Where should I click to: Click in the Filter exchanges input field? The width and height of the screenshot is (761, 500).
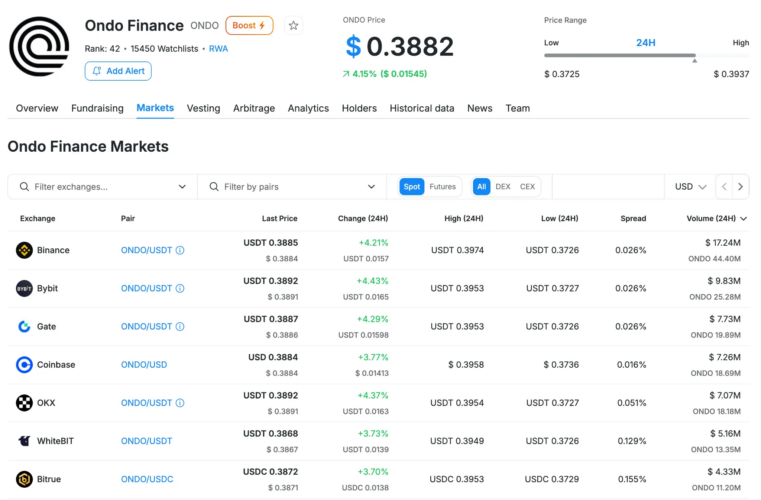(102, 186)
